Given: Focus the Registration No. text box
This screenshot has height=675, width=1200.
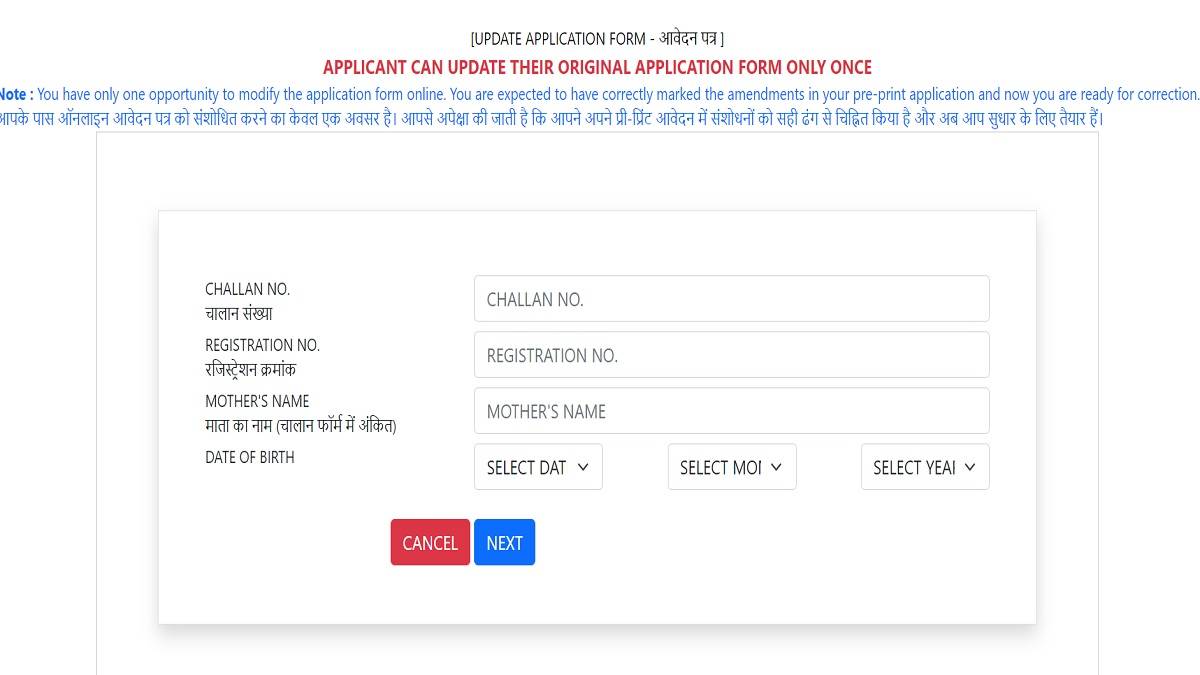Looking at the screenshot, I should (x=731, y=355).
